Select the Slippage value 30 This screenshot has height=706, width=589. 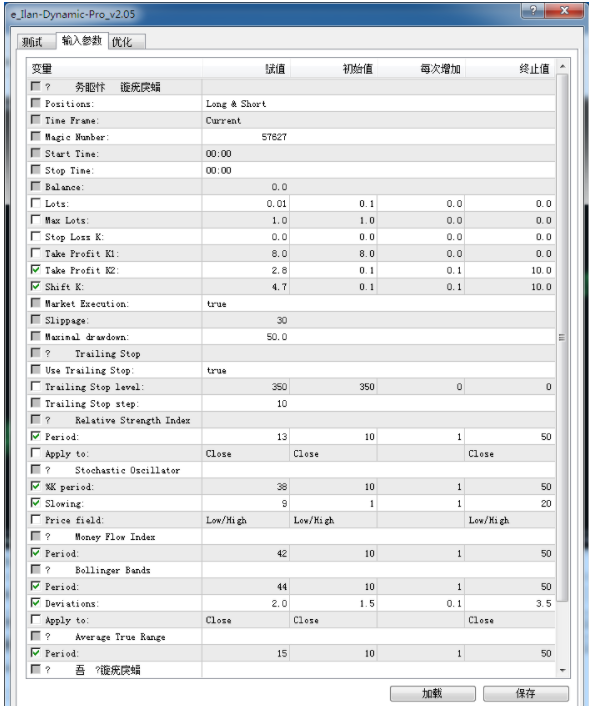pos(282,320)
